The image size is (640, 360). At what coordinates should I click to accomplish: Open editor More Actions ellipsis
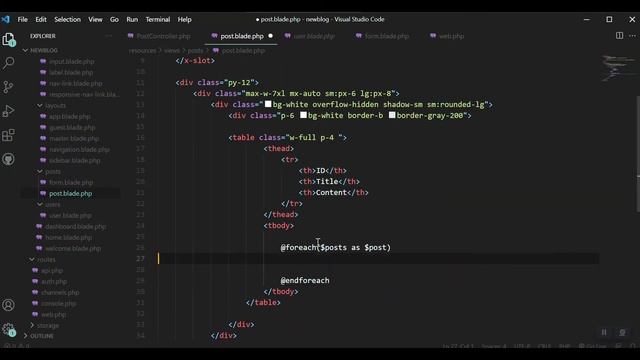click(x=632, y=36)
